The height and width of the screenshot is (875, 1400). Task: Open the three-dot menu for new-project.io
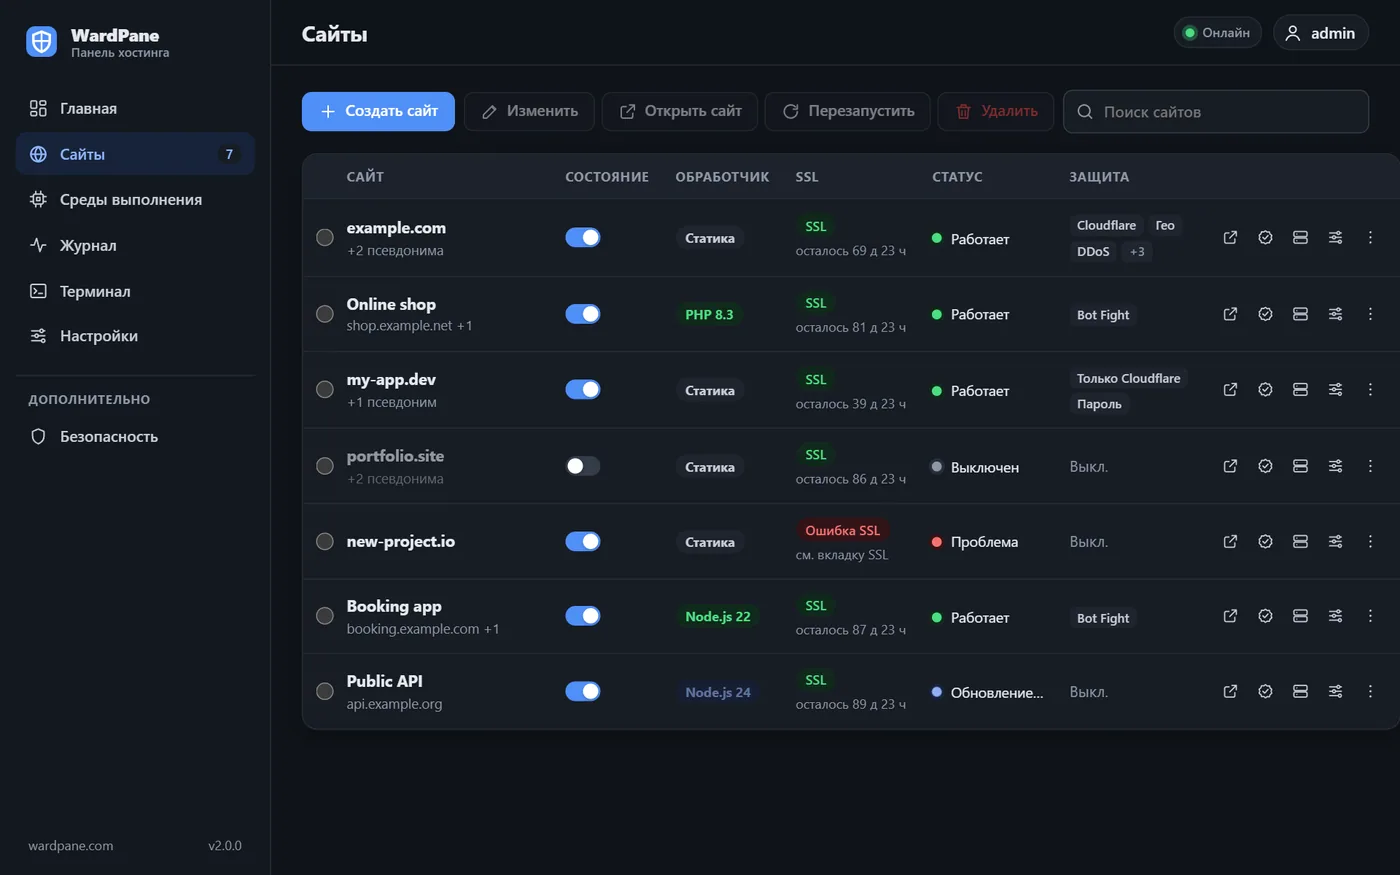click(x=1370, y=542)
